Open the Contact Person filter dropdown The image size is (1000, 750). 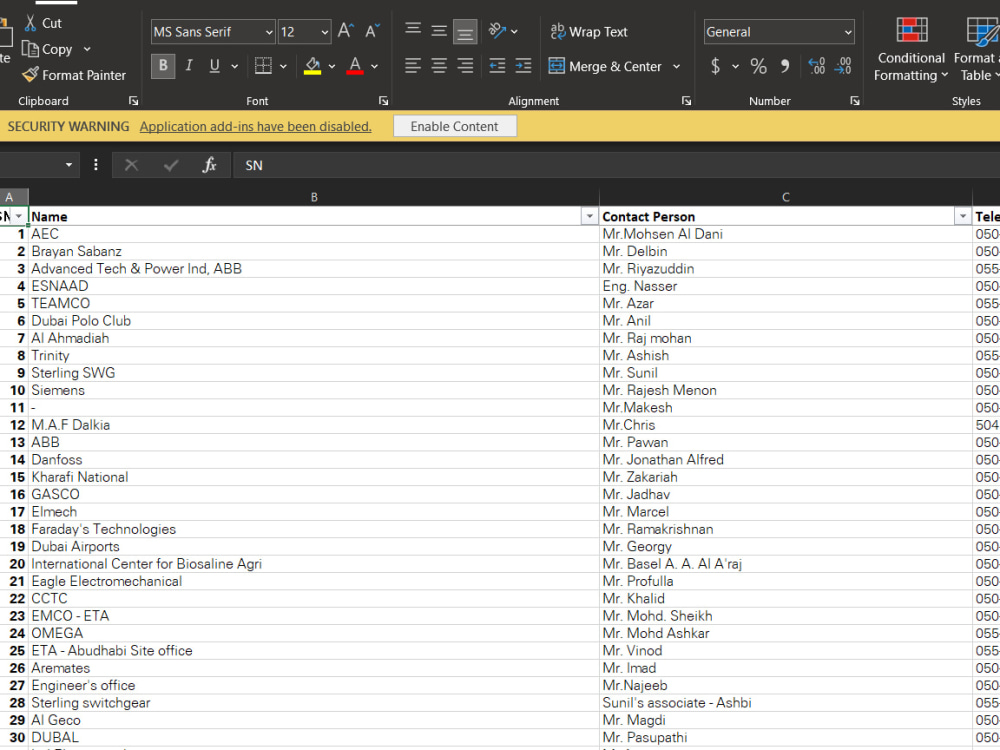(963, 217)
